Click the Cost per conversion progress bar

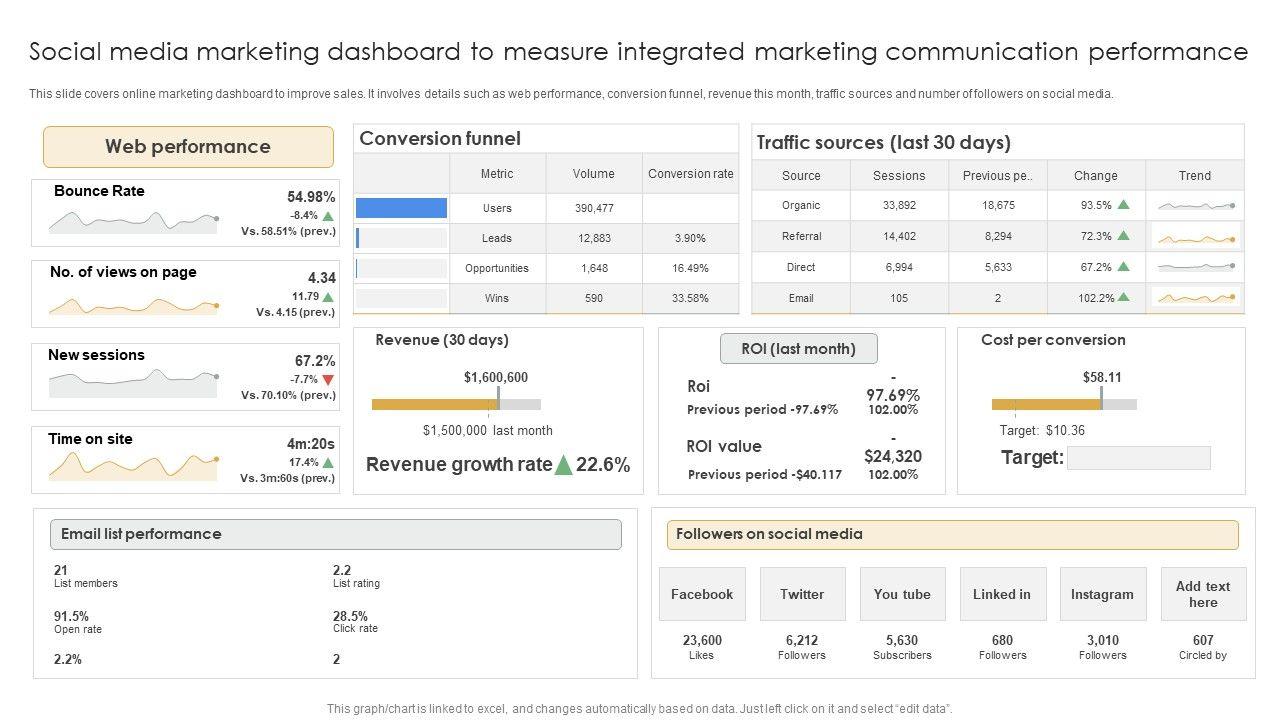pos(1063,405)
